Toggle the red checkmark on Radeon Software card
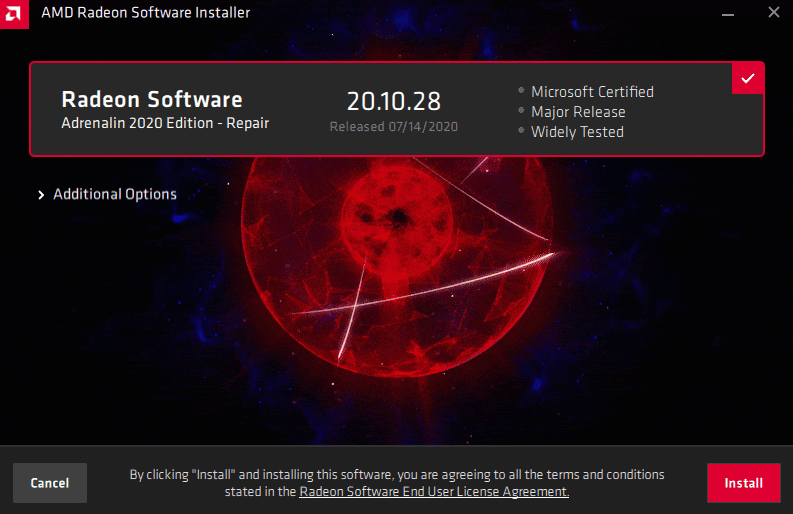793x514 pixels. [x=747, y=78]
